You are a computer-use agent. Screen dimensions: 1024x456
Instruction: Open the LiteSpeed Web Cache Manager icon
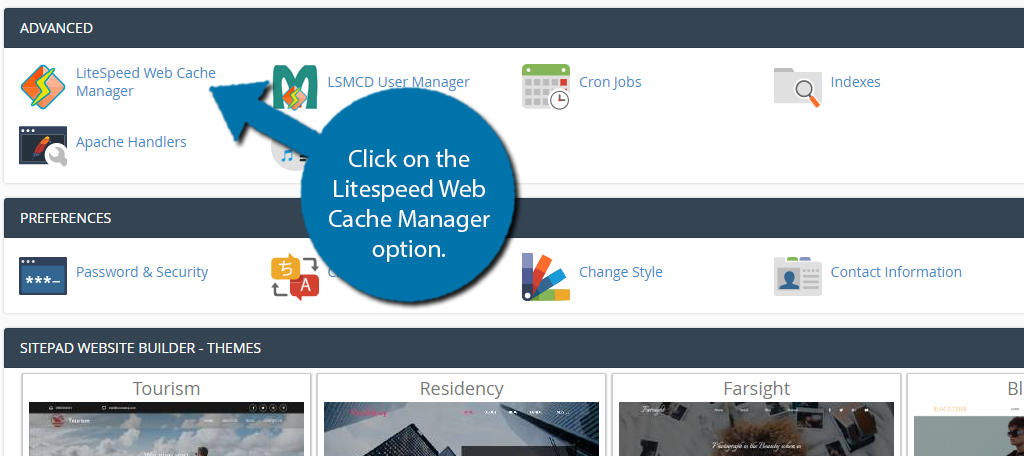click(42, 86)
